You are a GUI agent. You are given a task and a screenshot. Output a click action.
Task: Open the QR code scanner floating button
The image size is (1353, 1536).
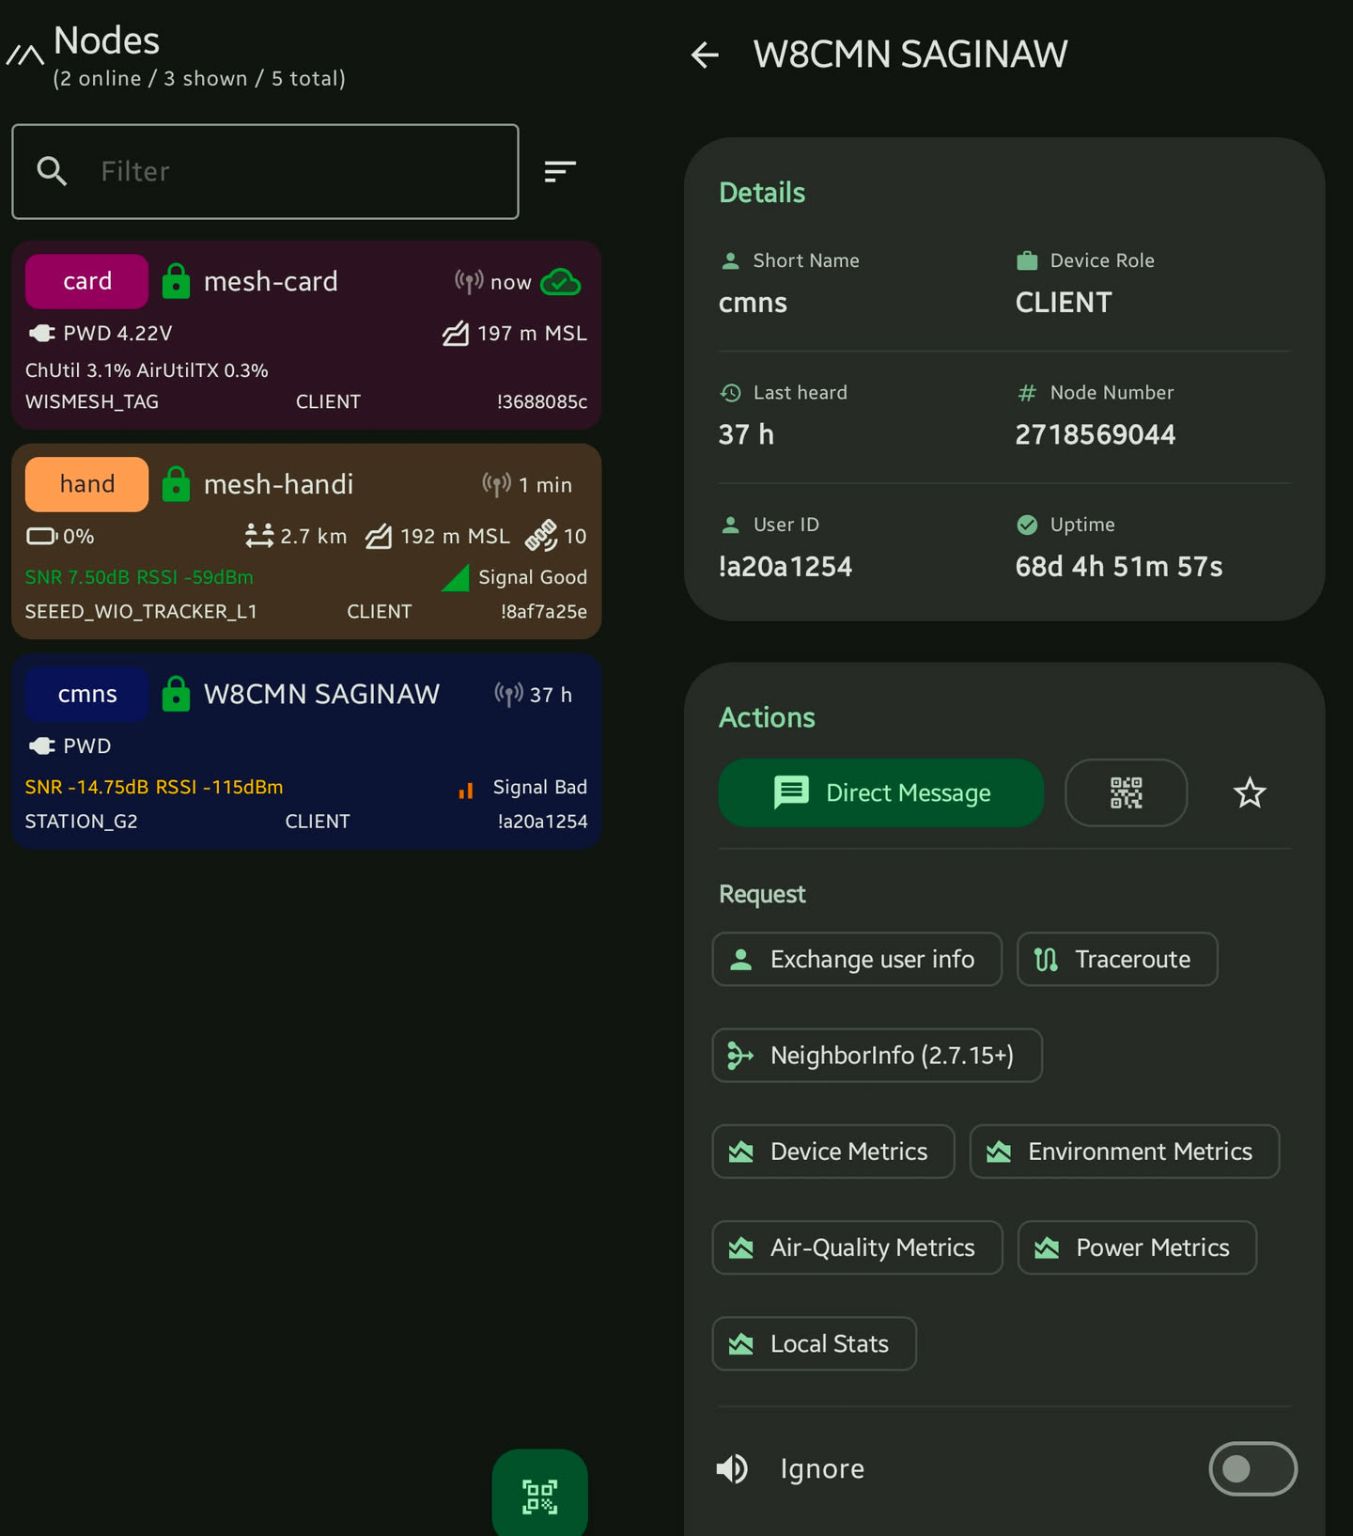pyautogui.click(x=539, y=1497)
